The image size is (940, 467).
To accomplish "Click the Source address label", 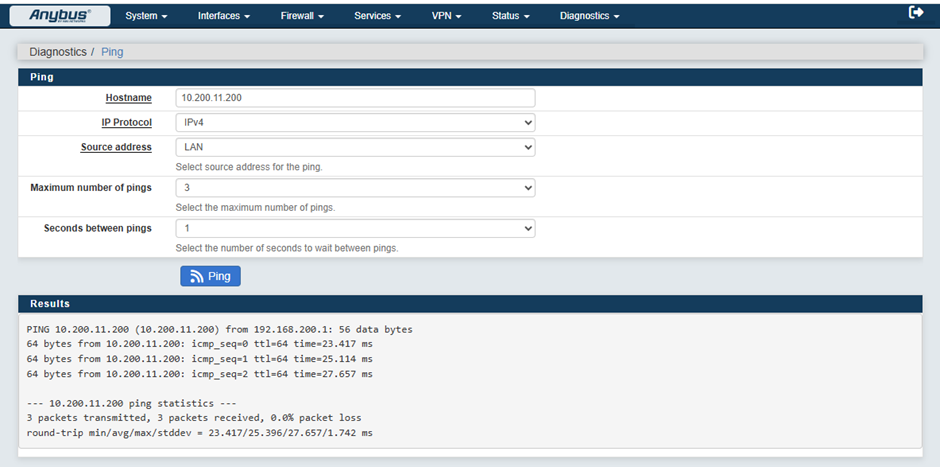I will click(x=116, y=147).
